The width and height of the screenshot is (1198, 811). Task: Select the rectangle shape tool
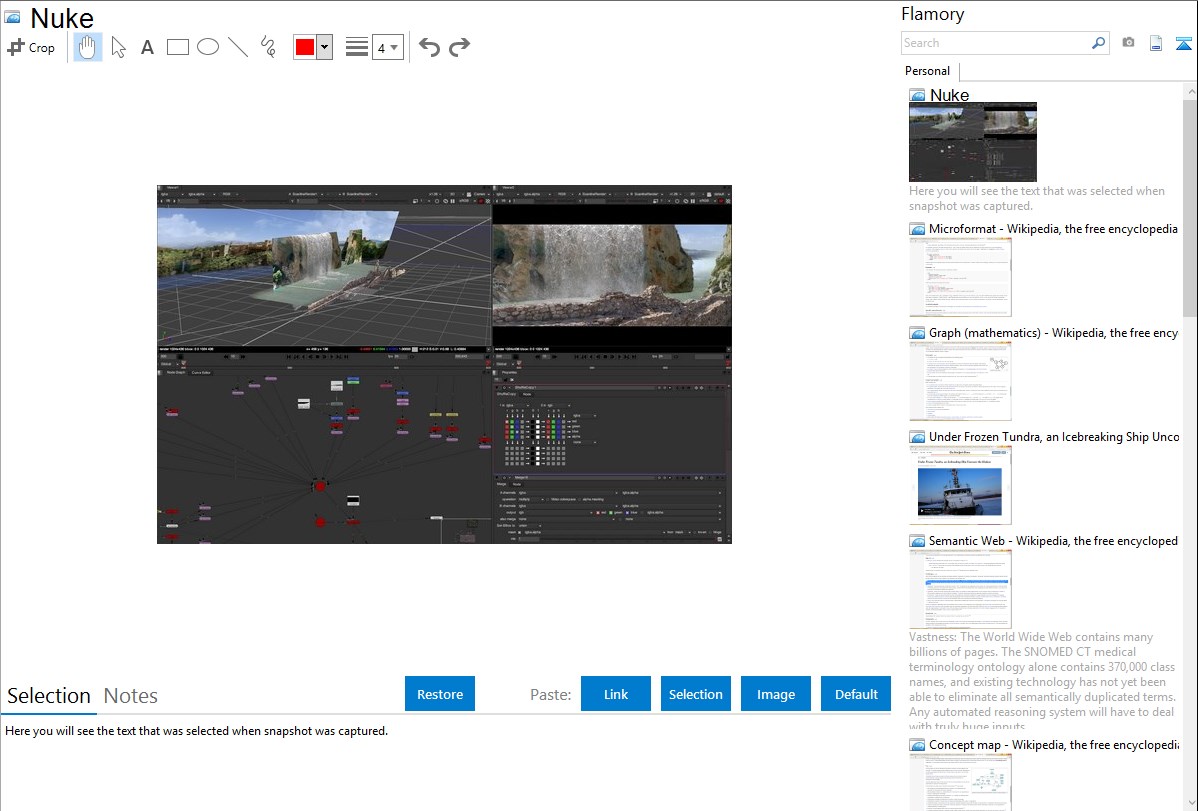click(177, 47)
